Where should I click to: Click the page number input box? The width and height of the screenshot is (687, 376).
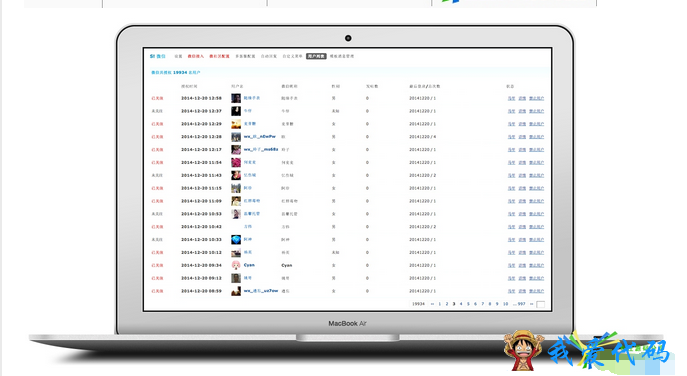coord(541,304)
